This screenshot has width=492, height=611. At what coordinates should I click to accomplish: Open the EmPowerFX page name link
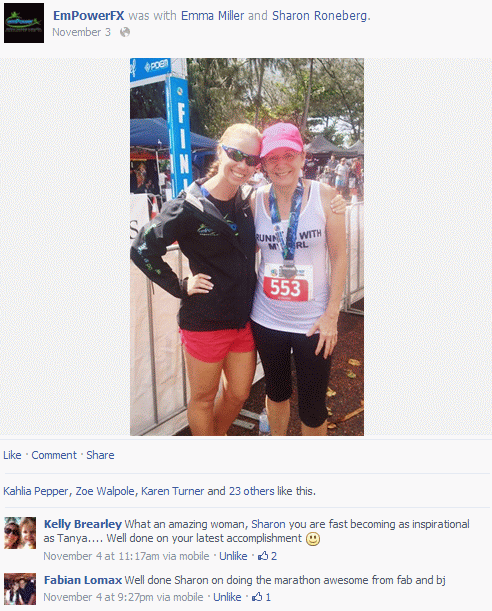tap(88, 16)
